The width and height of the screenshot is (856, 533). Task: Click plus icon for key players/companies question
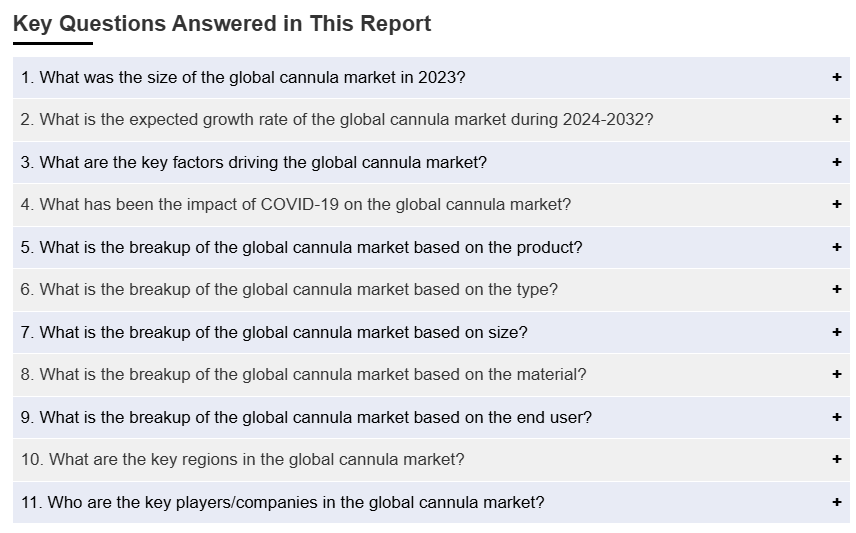coord(837,502)
